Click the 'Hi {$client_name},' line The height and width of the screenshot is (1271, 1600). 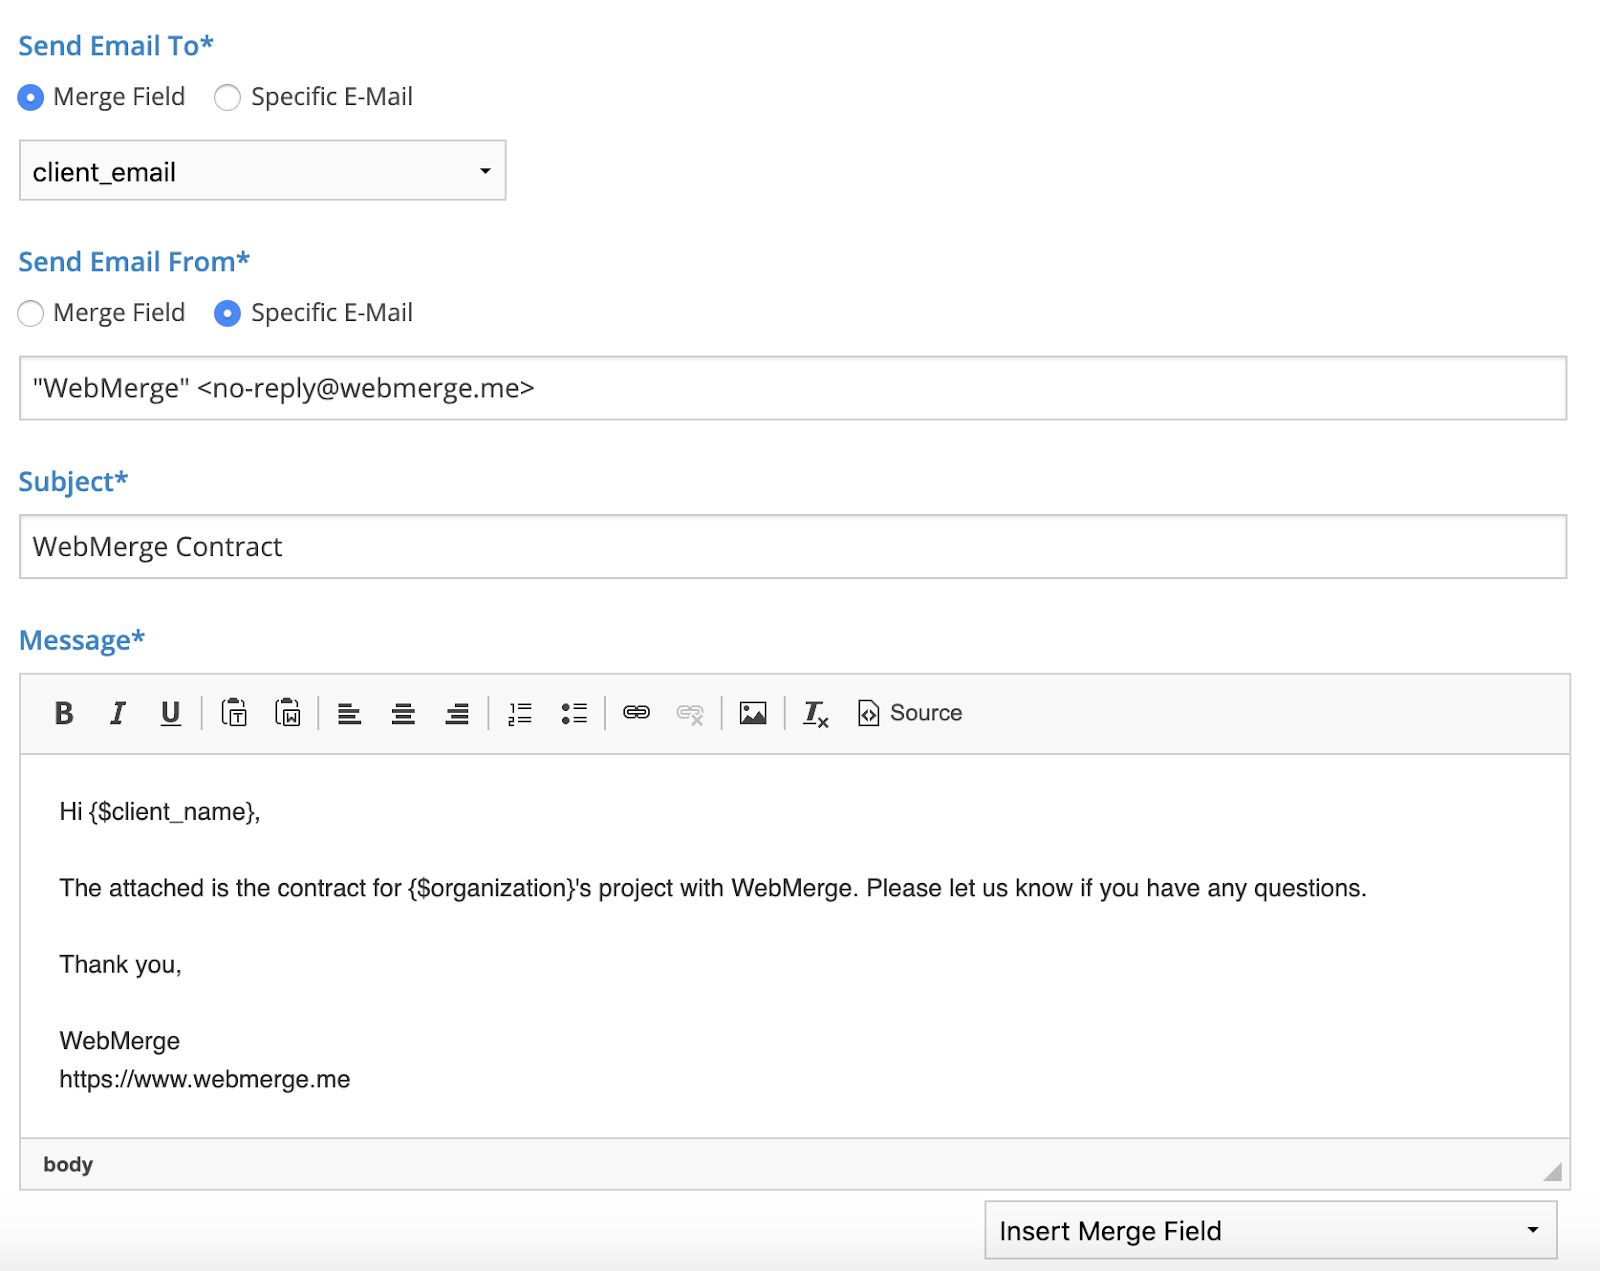[160, 811]
